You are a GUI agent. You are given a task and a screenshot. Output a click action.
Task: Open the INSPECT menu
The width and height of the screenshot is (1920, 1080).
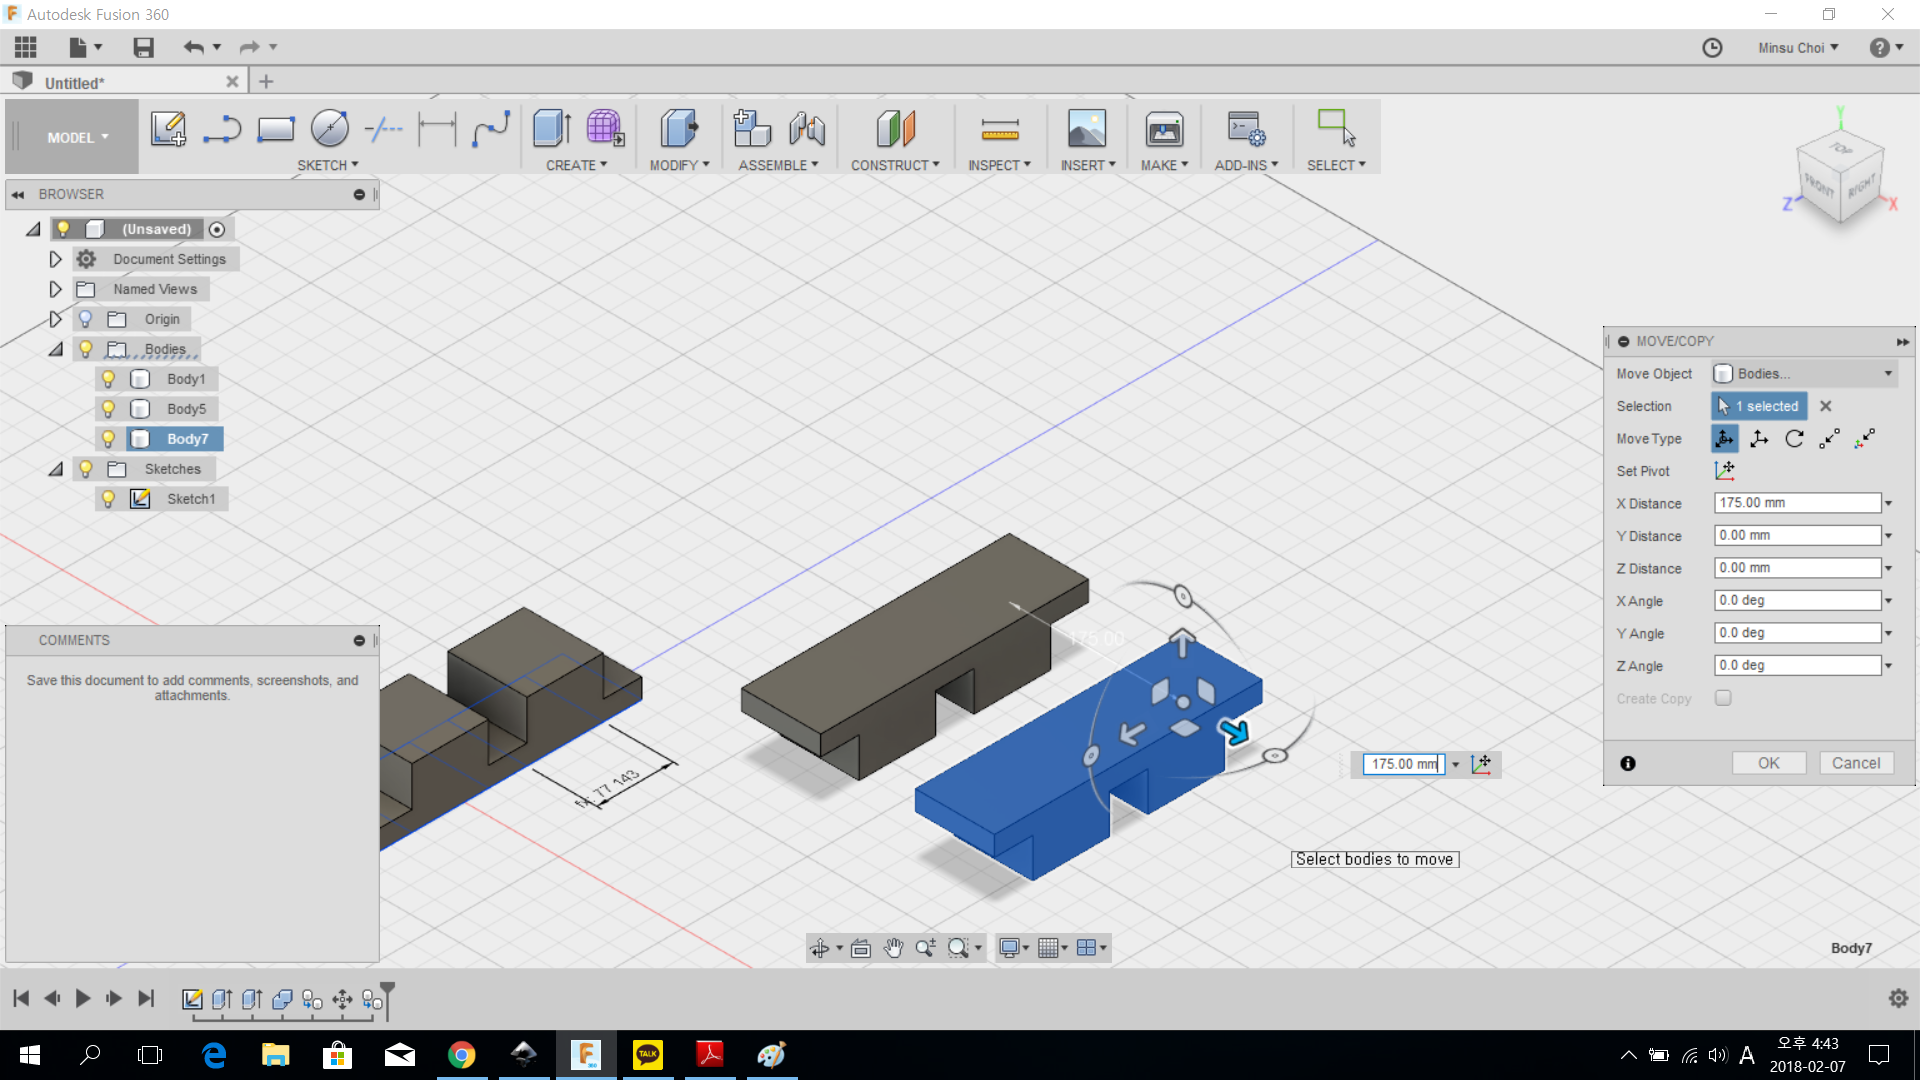click(x=999, y=165)
